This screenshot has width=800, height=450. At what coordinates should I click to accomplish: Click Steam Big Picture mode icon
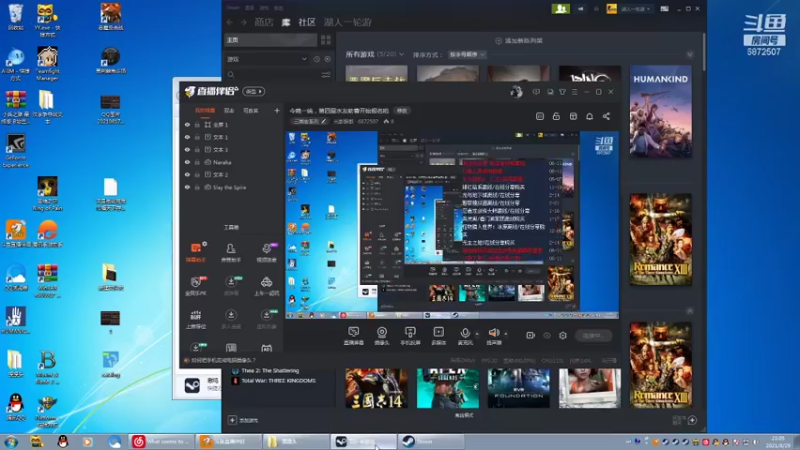pyautogui.click(x=664, y=9)
